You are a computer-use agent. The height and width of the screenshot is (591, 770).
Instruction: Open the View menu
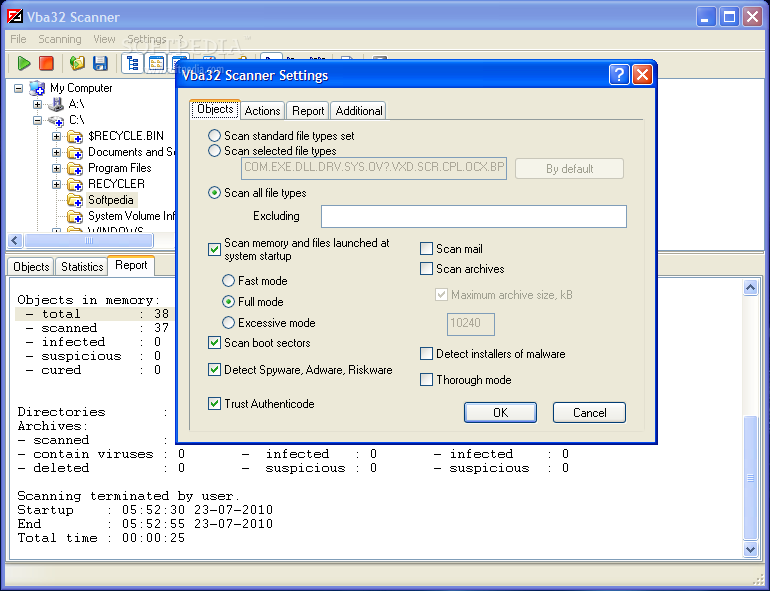(x=104, y=39)
